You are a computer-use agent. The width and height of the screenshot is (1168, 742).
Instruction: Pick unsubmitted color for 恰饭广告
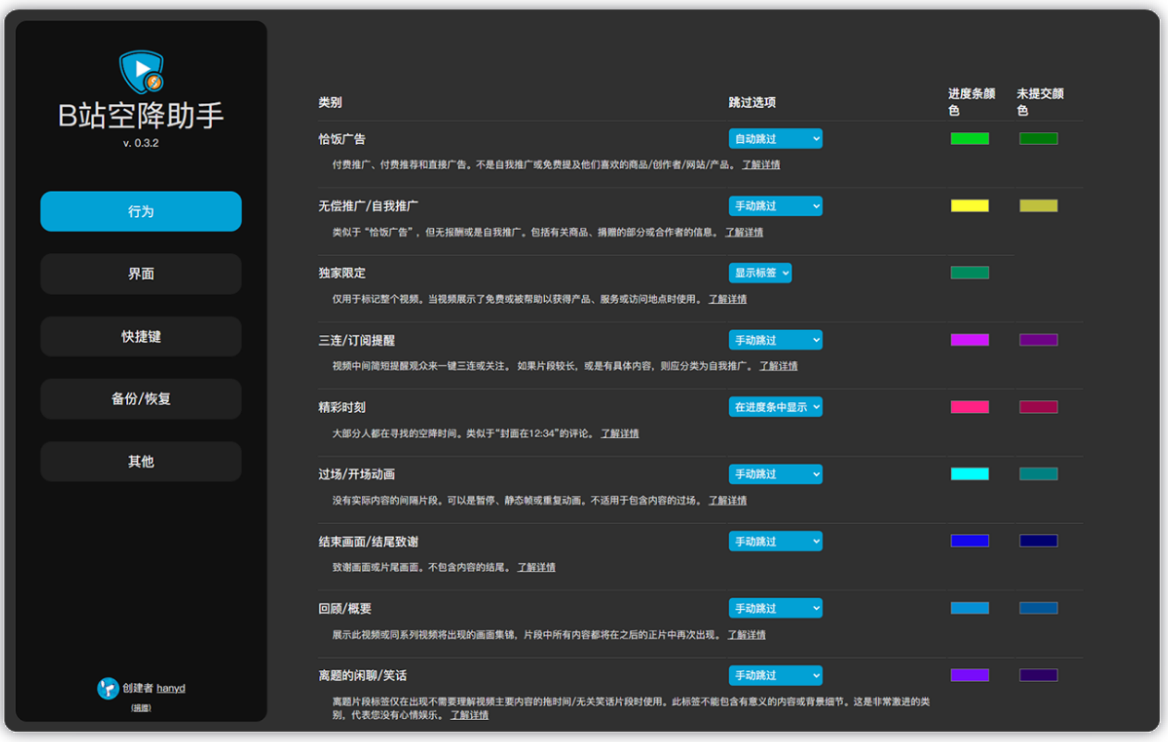coord(1038,139)
